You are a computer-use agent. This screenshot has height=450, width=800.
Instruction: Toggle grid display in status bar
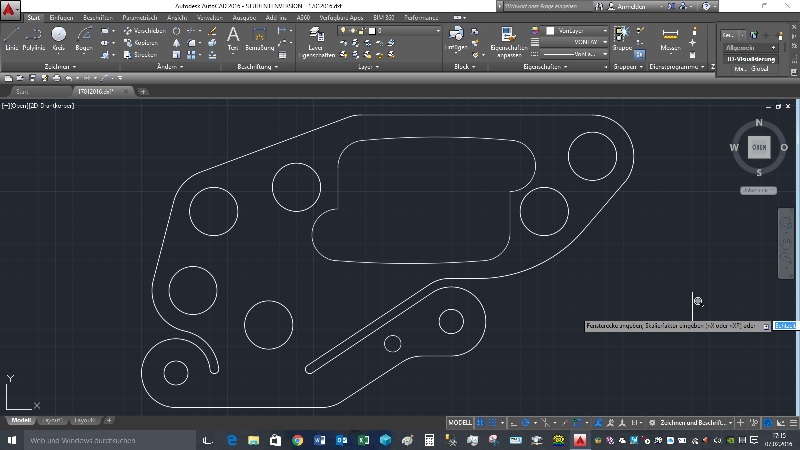click(481, 422)
